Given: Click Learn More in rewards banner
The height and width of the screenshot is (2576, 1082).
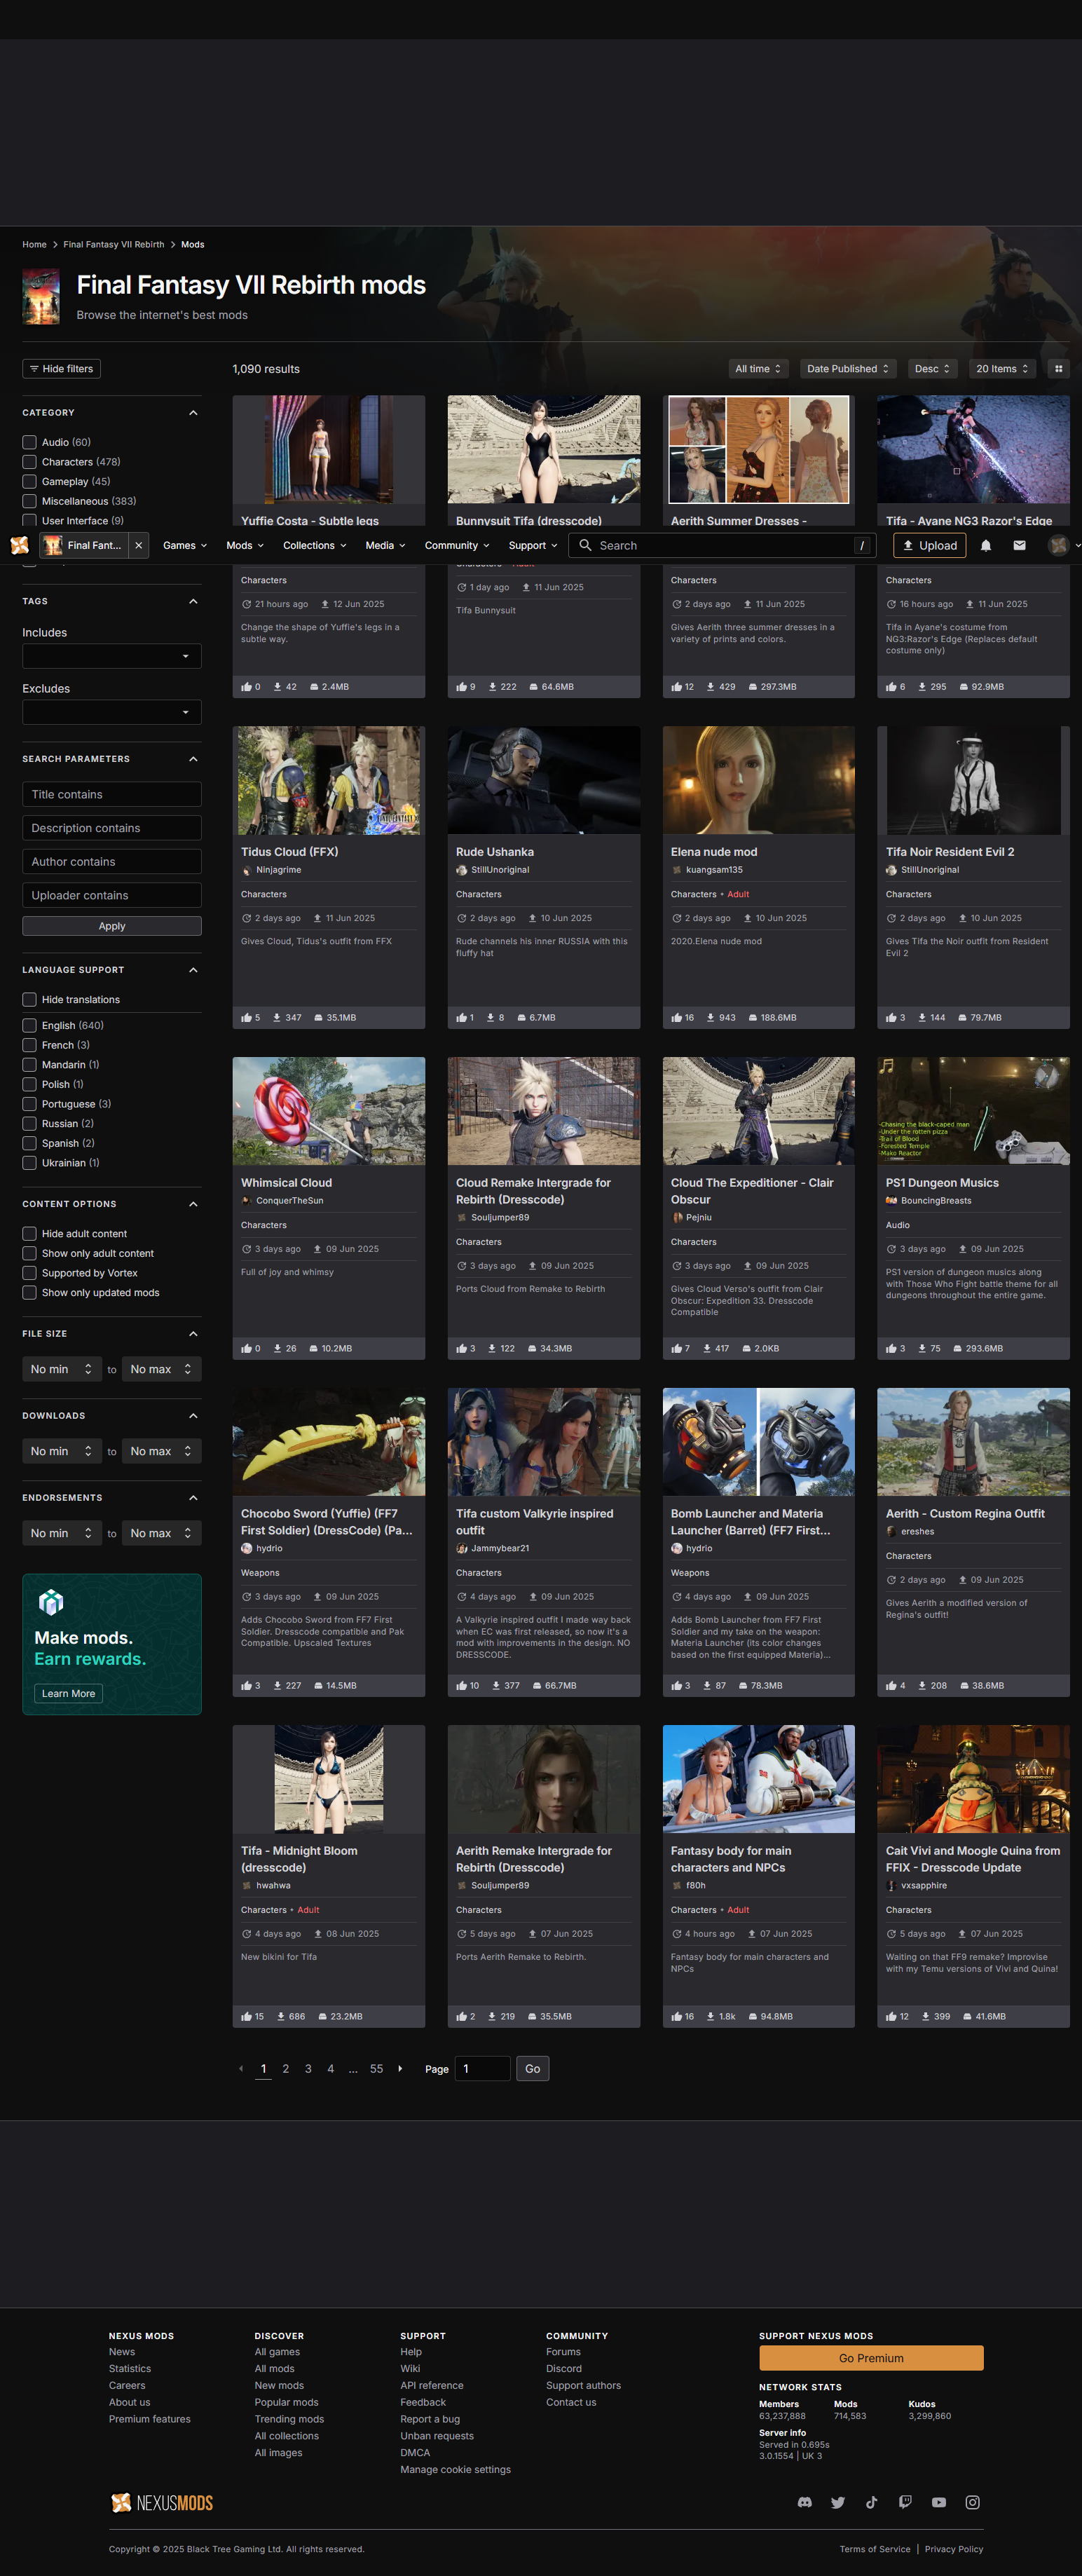Looking at the screenshot, I should pyautogui.click(x=68, y=1693).
